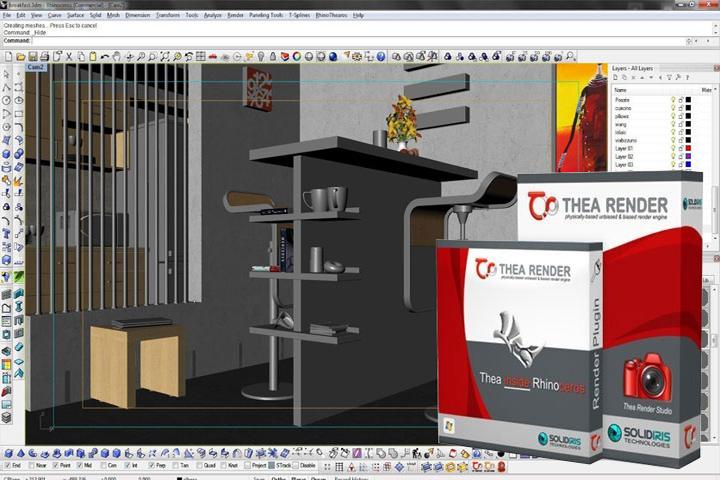Click the move layer up triangle icon

(x=642, y=78)
